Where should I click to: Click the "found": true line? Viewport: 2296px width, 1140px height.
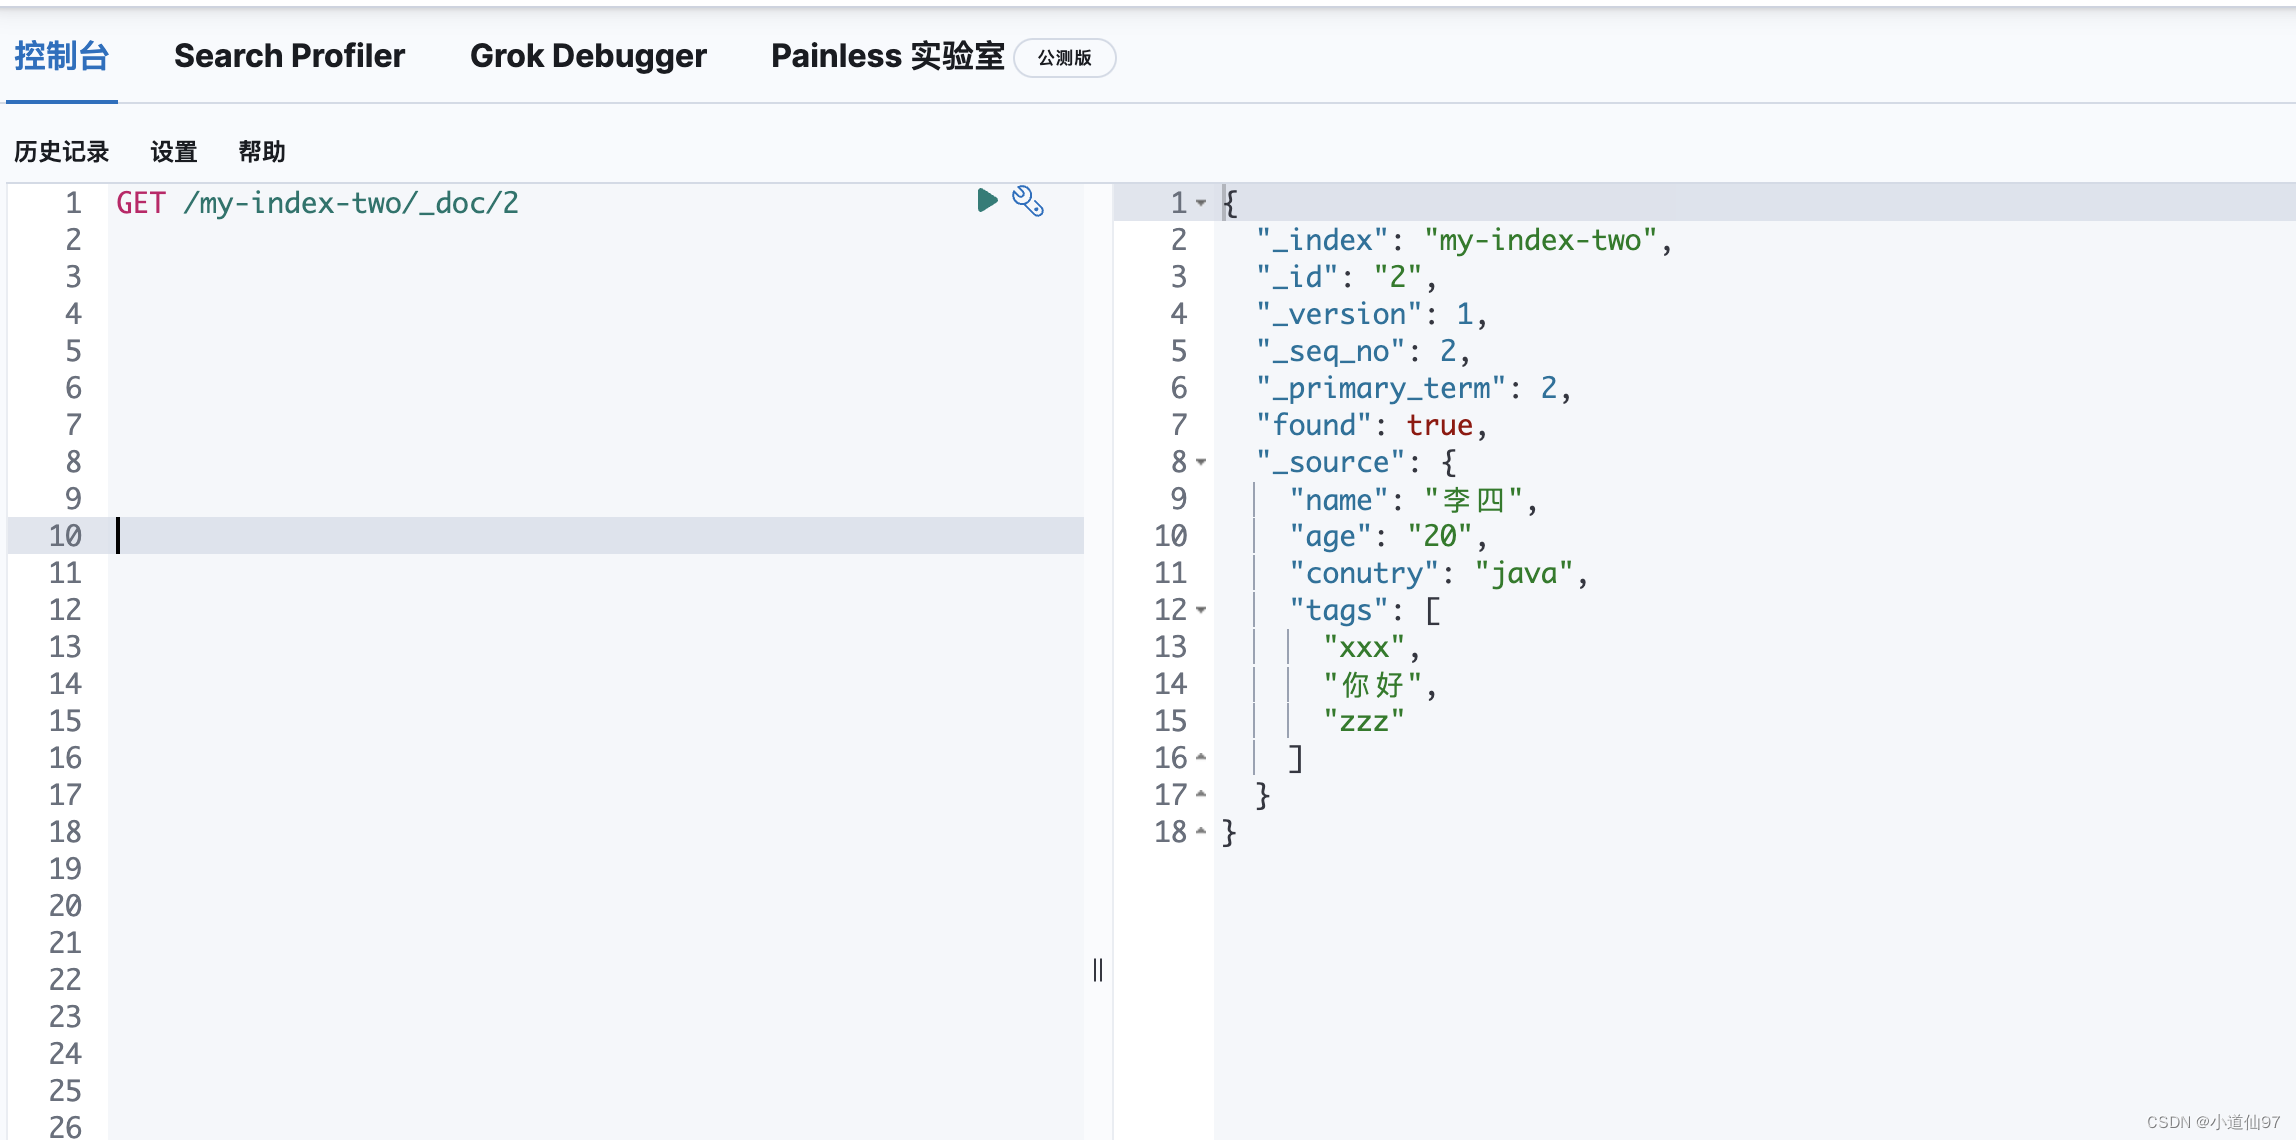(1371, 425)
